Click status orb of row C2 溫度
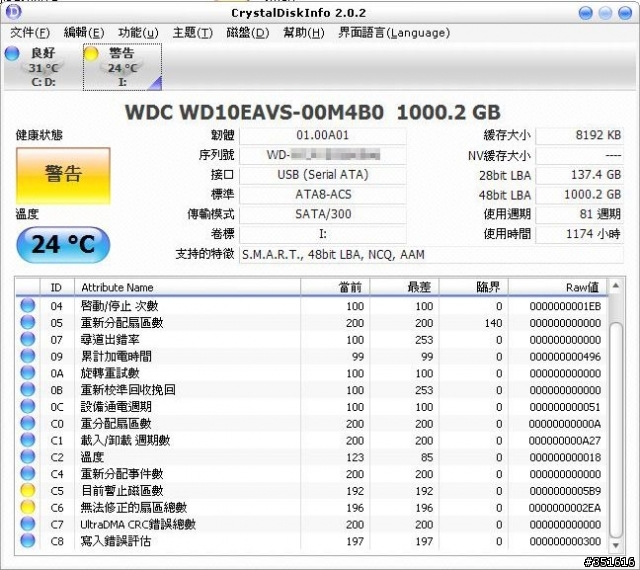The height and width of the screenshot is (570, 640). click(x=28, y=456)
